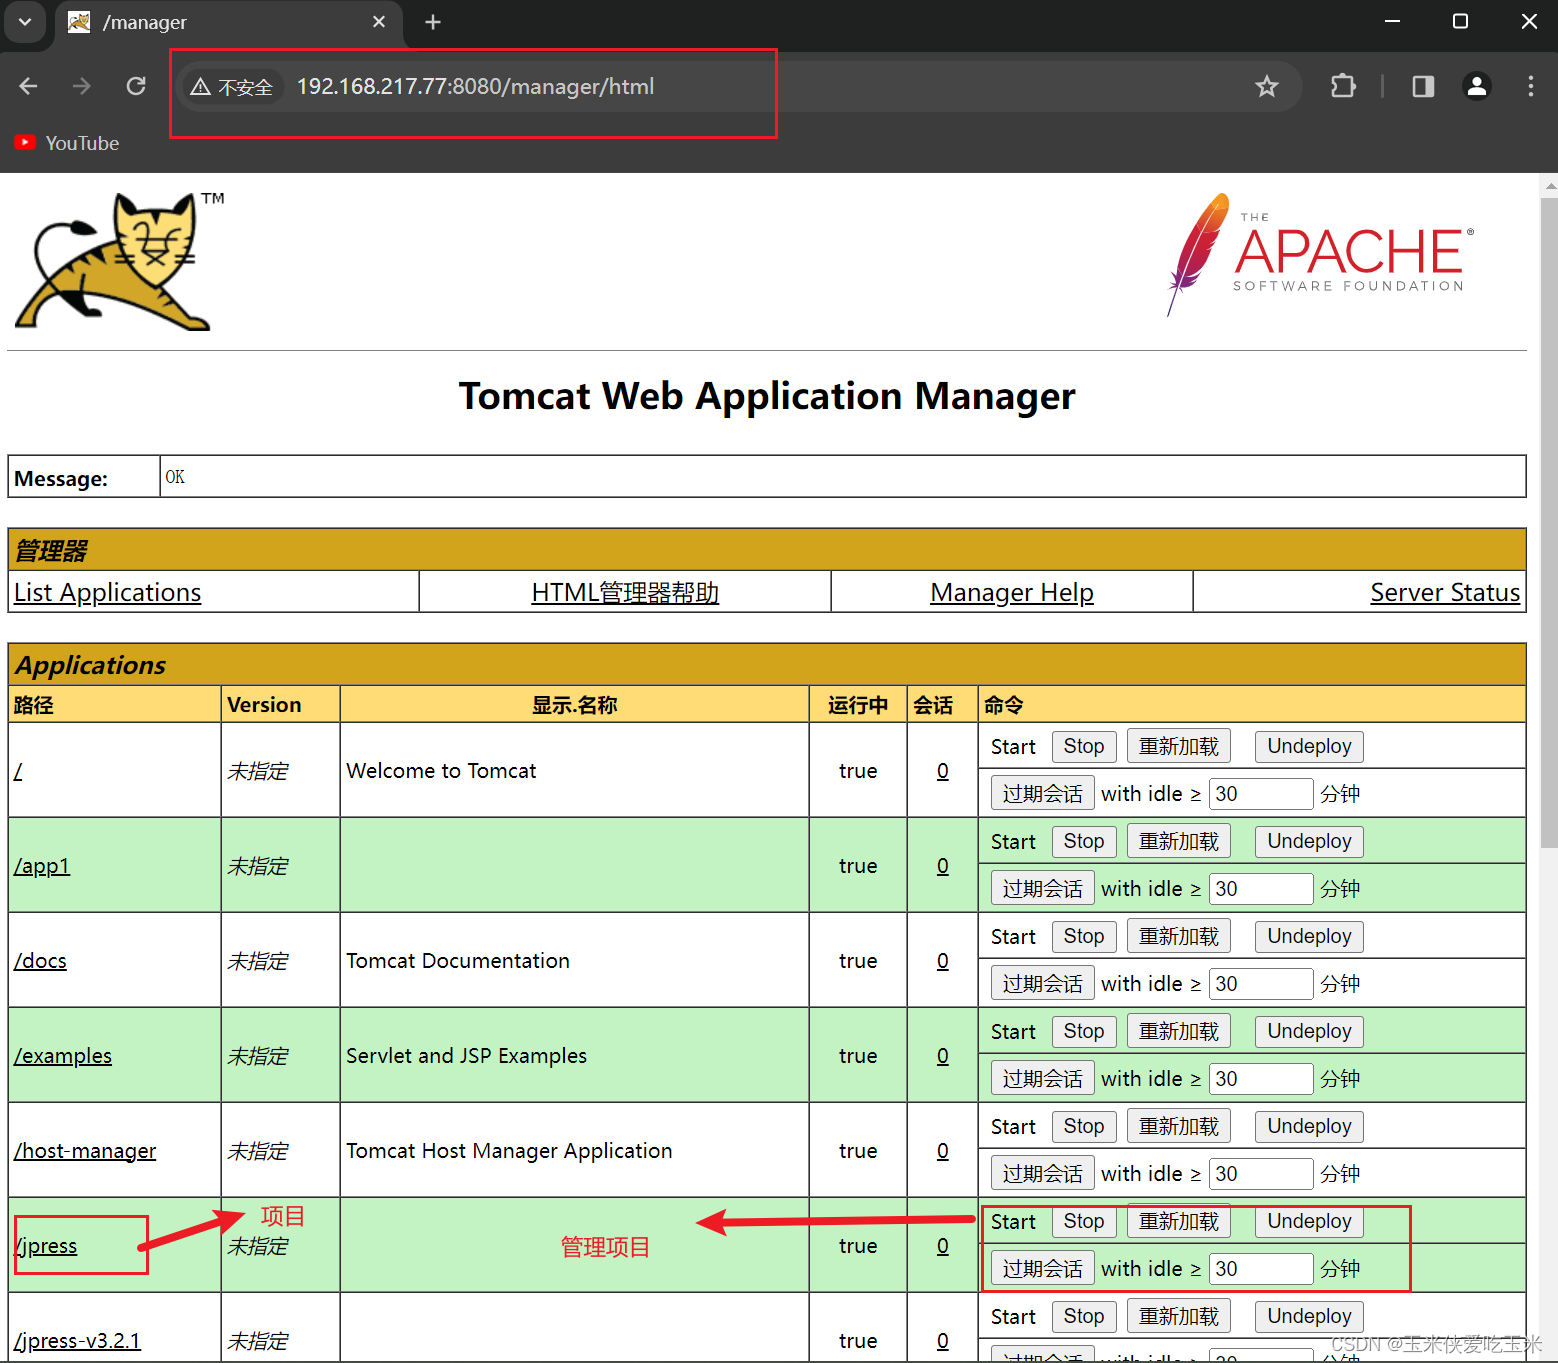Screen dimensions: 1558x1363
Task: Click the Apache Software Foundation logo
Action: click(1320, 254)
